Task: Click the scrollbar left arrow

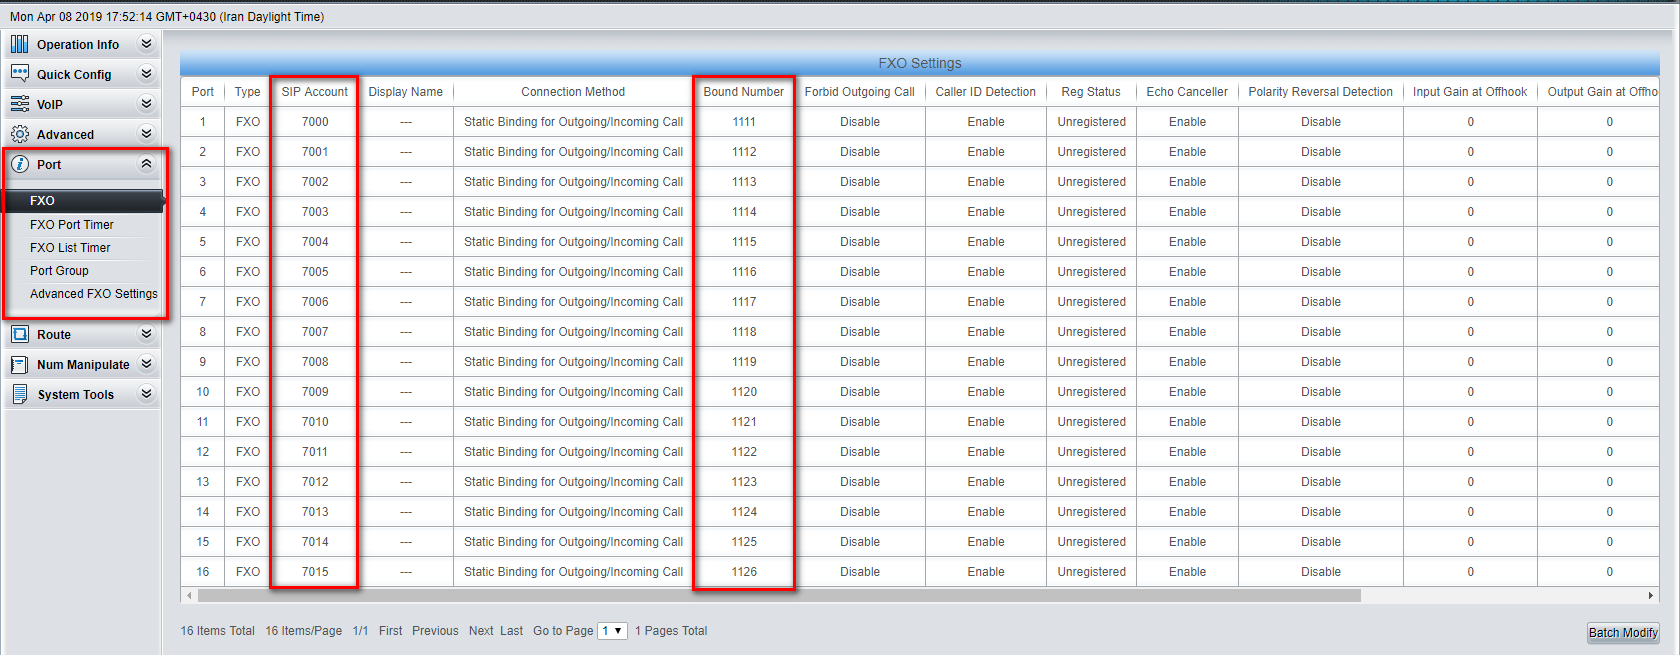Action: tap(189, 595)
